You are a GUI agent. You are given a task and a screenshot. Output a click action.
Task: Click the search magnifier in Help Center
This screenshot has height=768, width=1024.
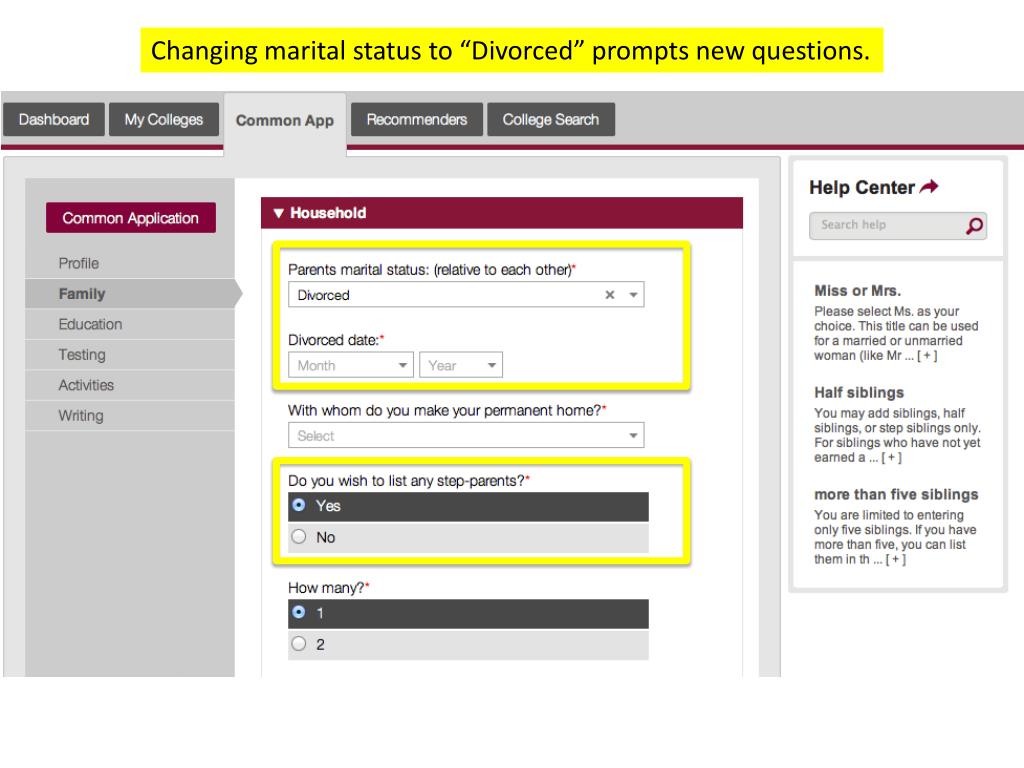point(974,226)
